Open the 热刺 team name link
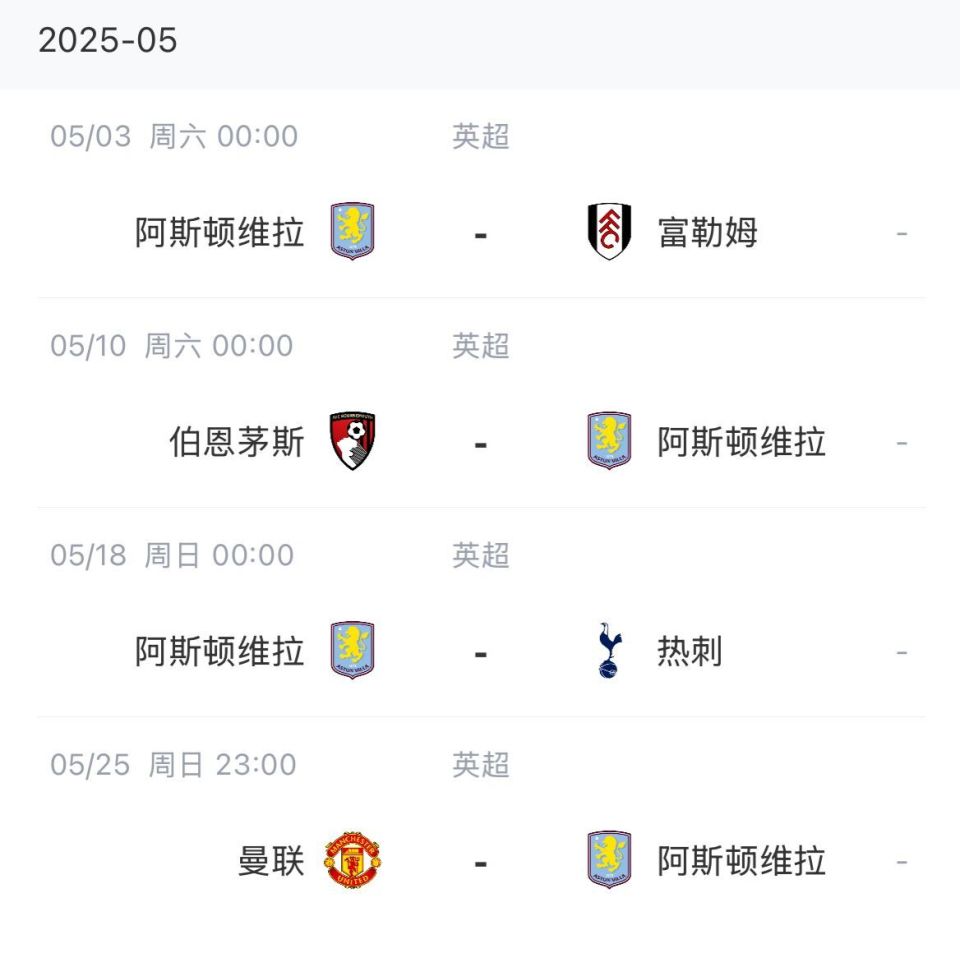 [x=690, y=651]
